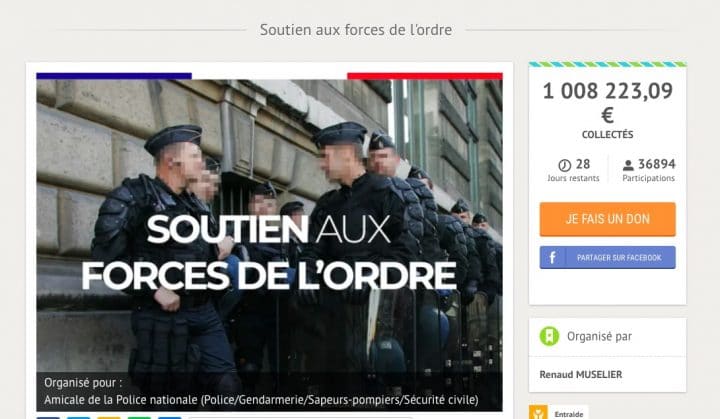720x419 pixels.
Task: Click the clock icon beside 28 jours
Action: pyautogui.click(x=564, y=165)
